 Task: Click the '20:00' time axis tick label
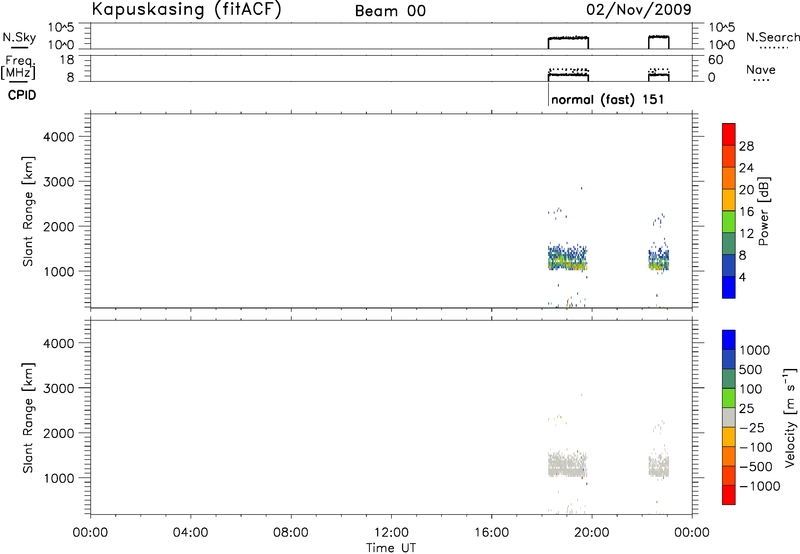point(591,533)
